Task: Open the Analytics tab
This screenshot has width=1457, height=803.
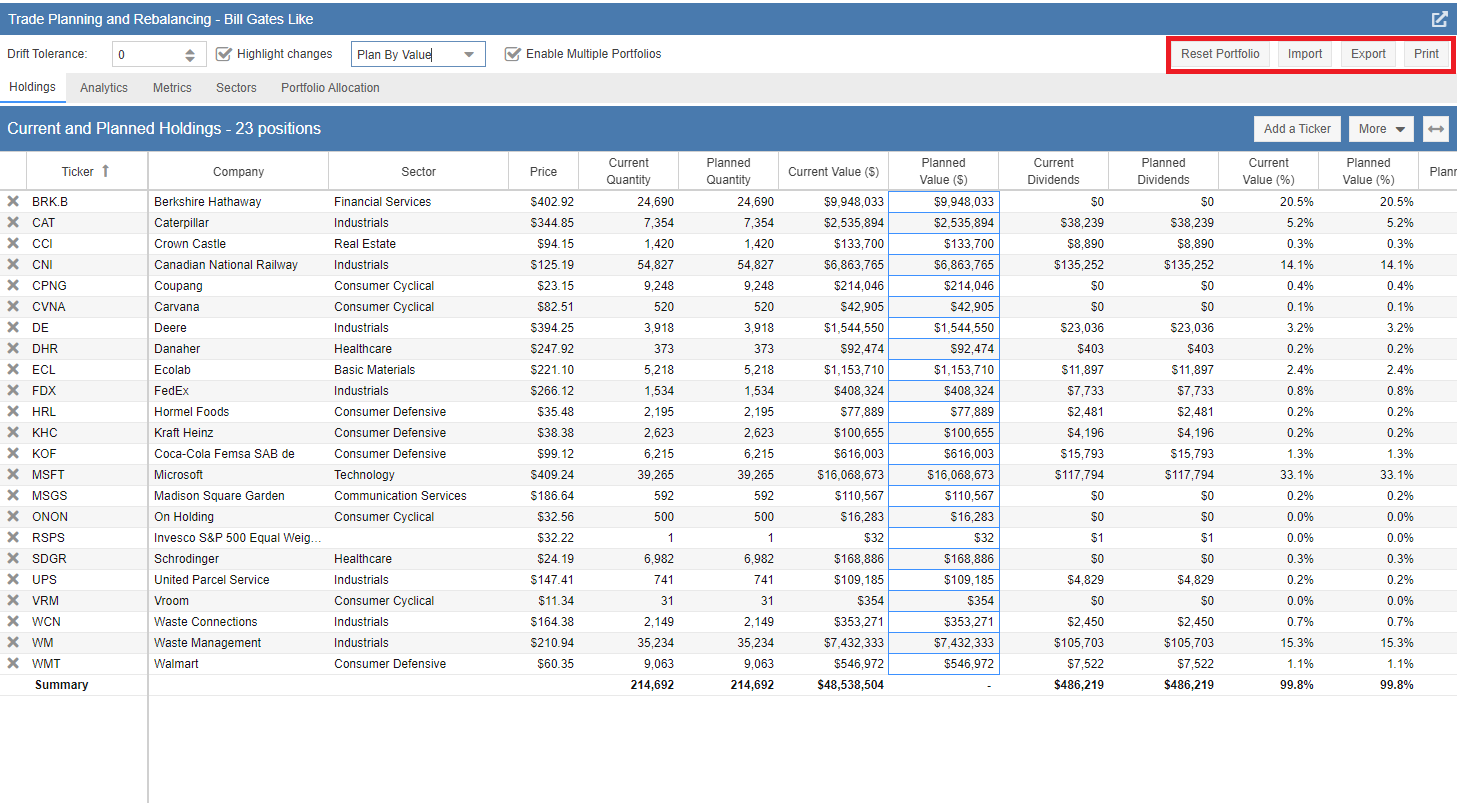Action: [104, 88]
